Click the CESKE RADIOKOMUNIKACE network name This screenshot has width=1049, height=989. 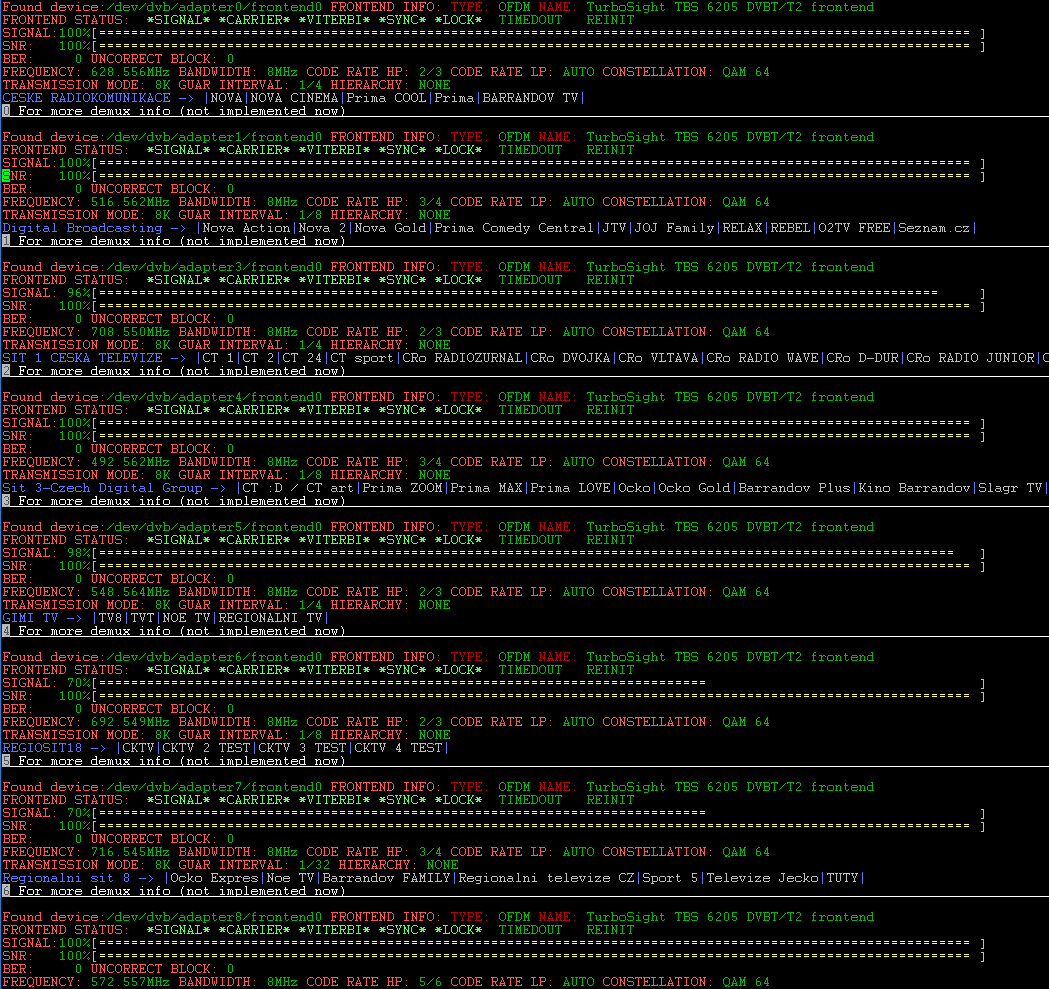tap(86, 98)
